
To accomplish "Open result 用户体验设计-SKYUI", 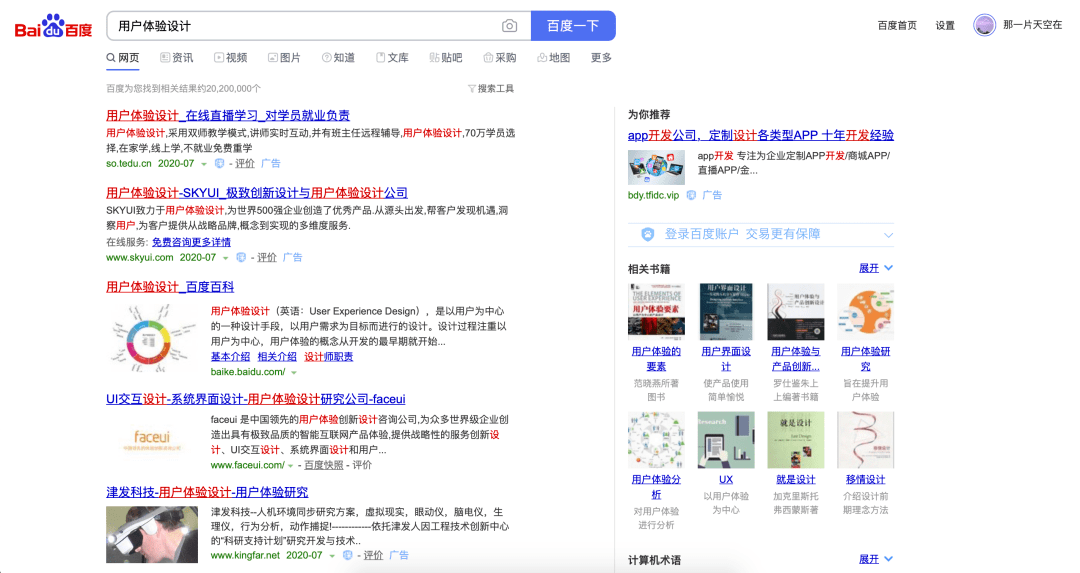I will click(257, 193).
